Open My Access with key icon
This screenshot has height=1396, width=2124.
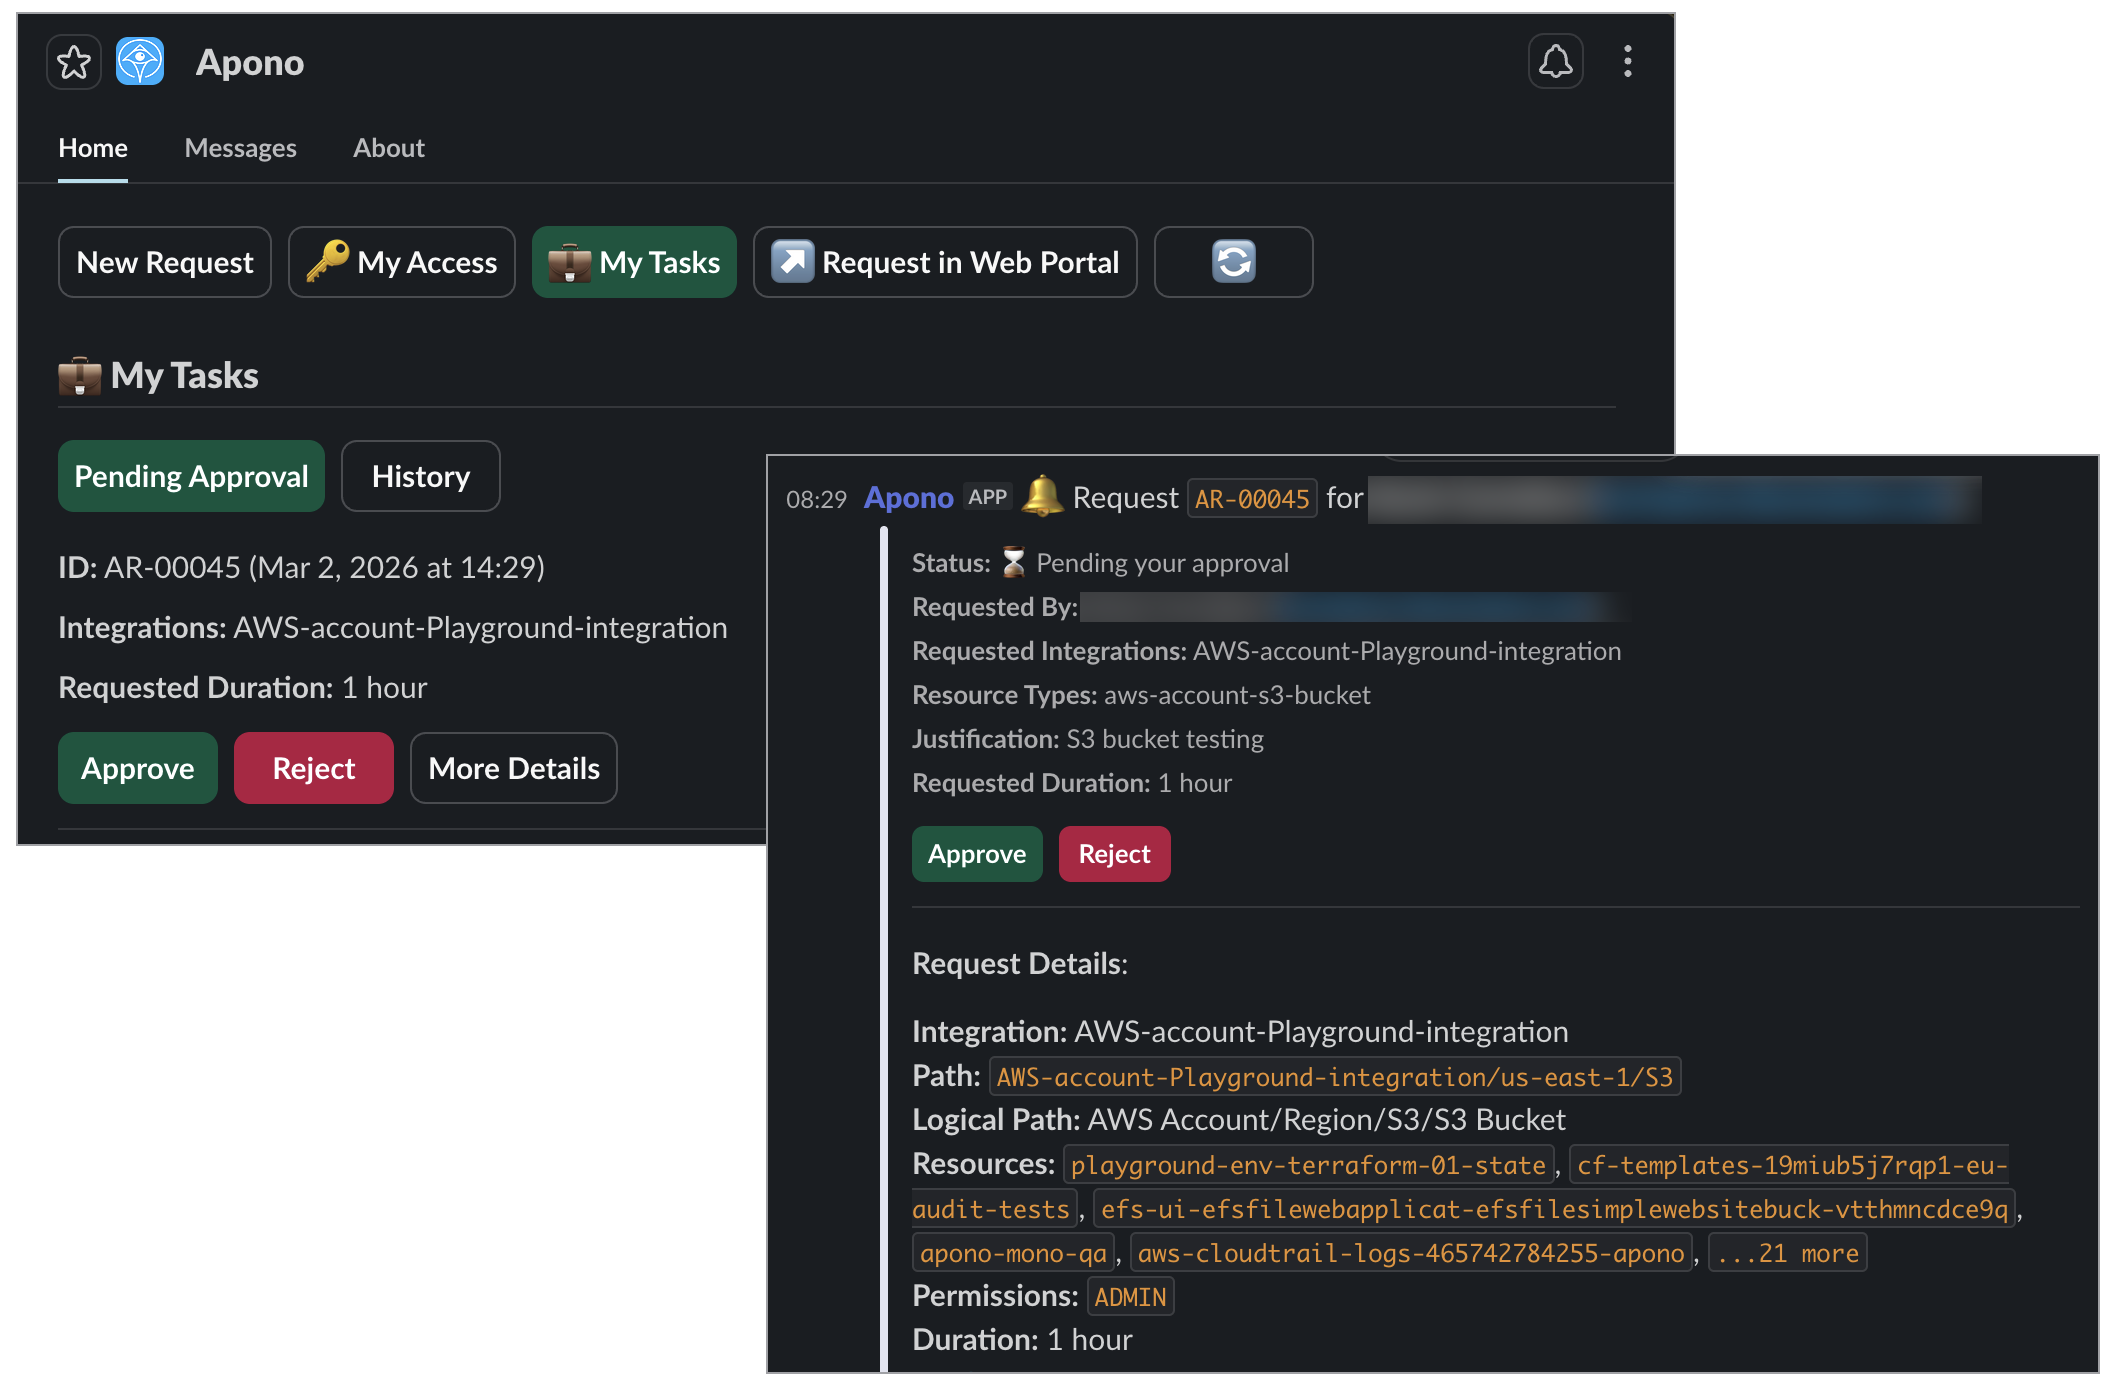coord(402,262)
